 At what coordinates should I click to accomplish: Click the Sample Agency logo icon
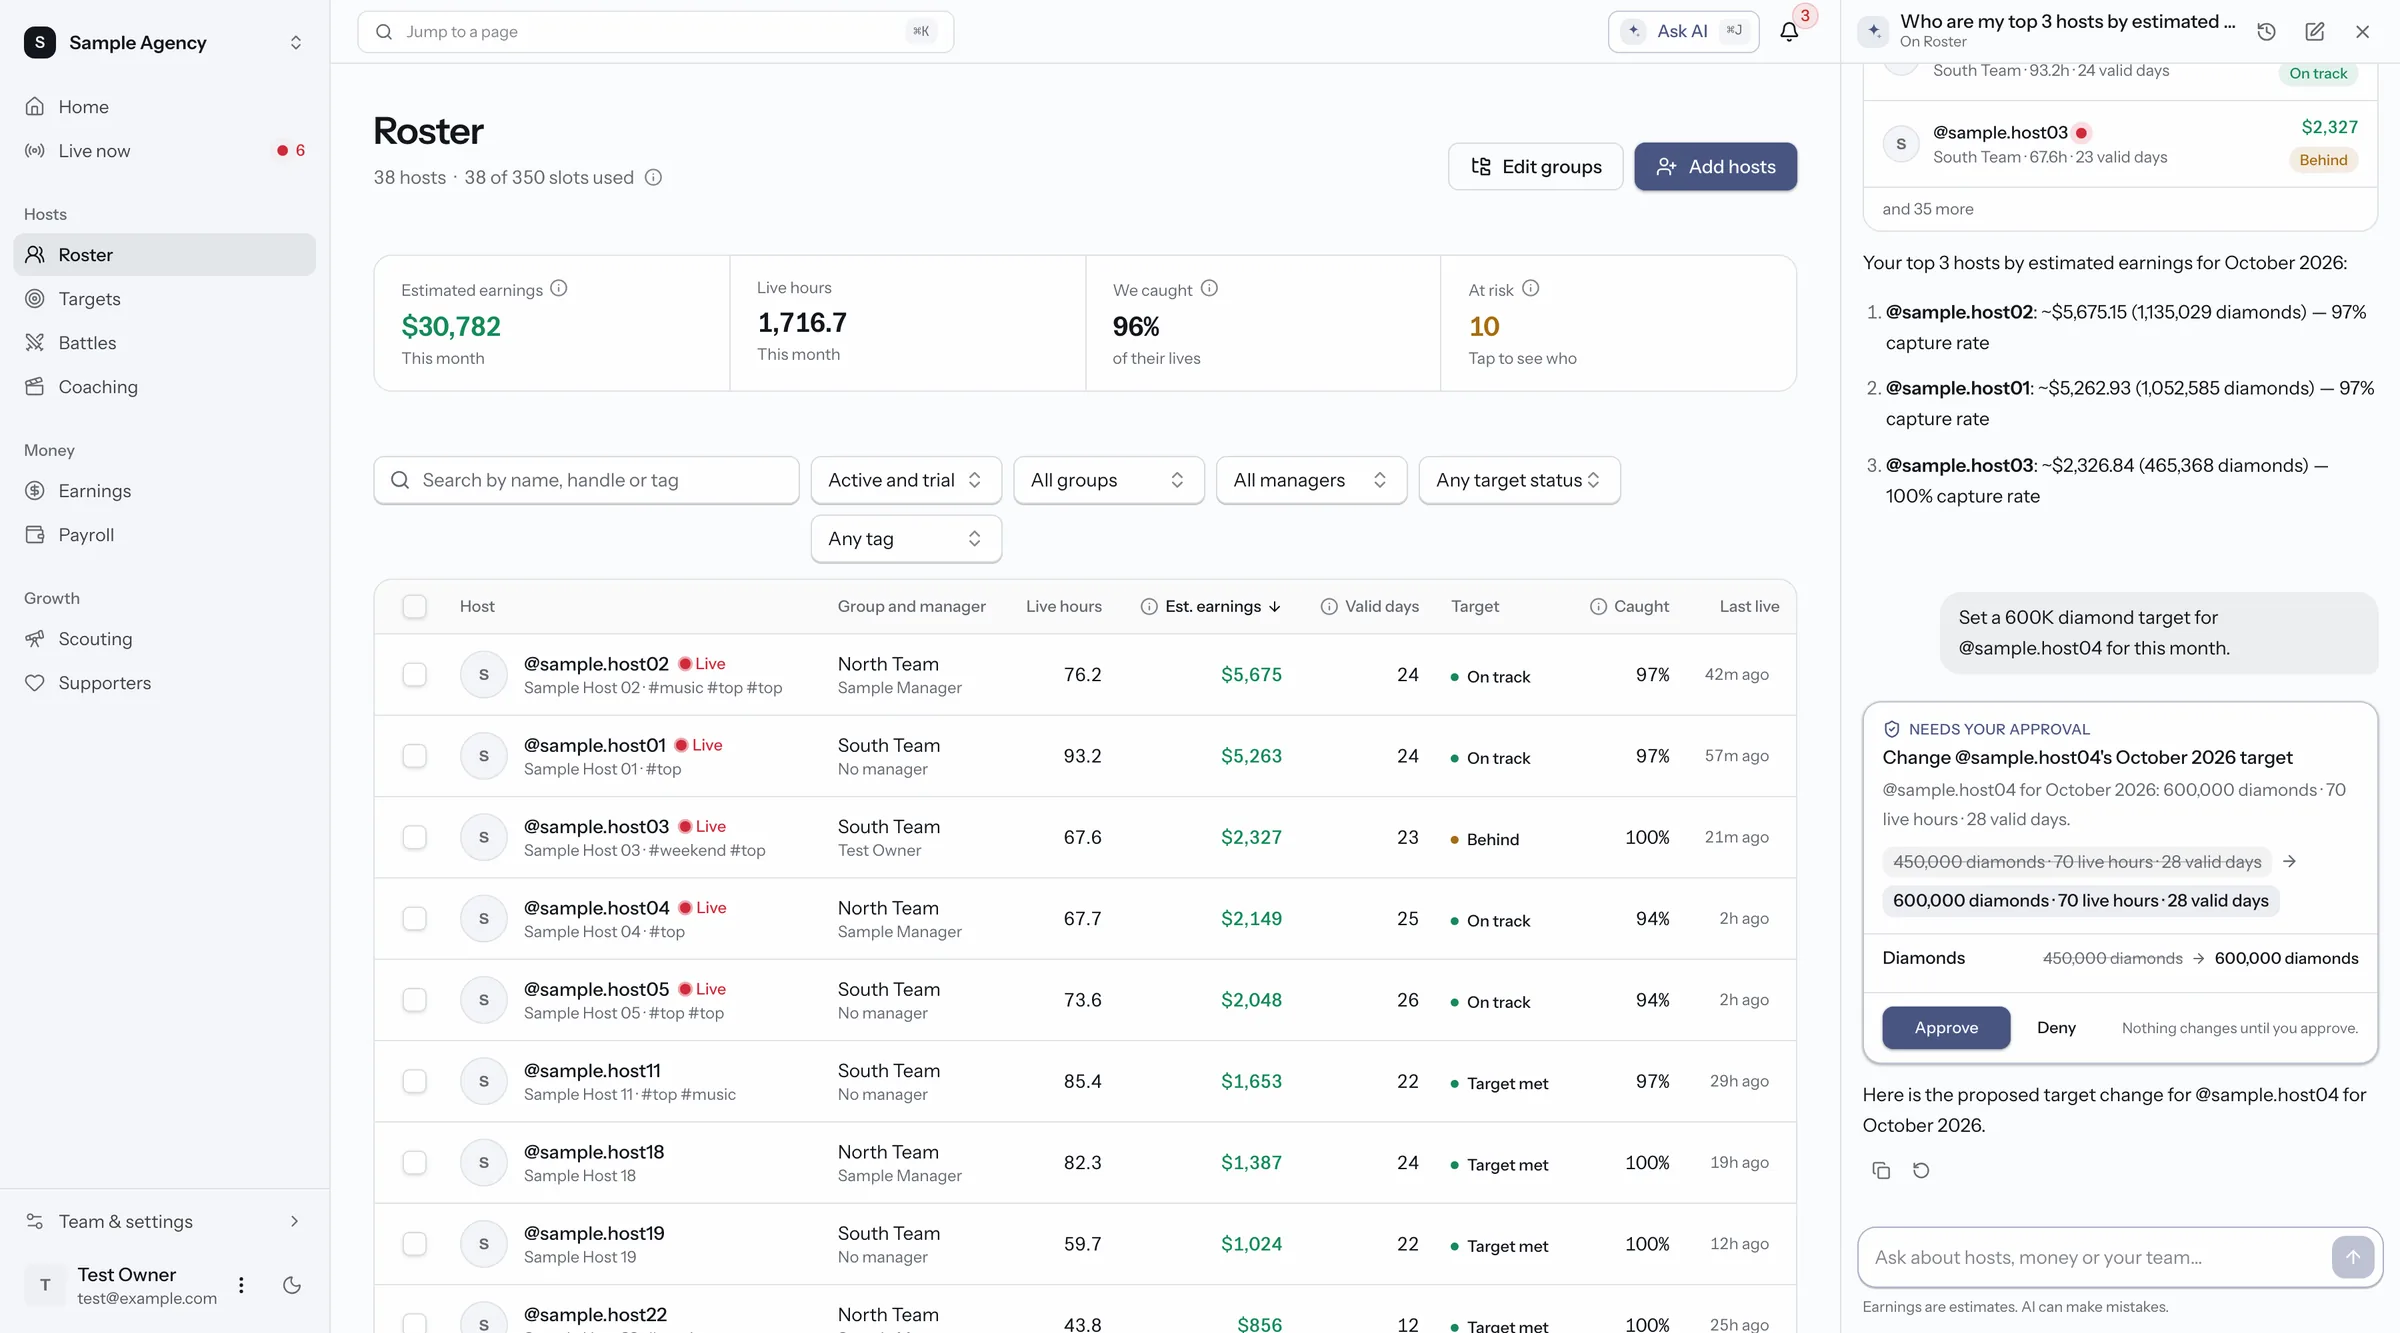coord(39,42)
